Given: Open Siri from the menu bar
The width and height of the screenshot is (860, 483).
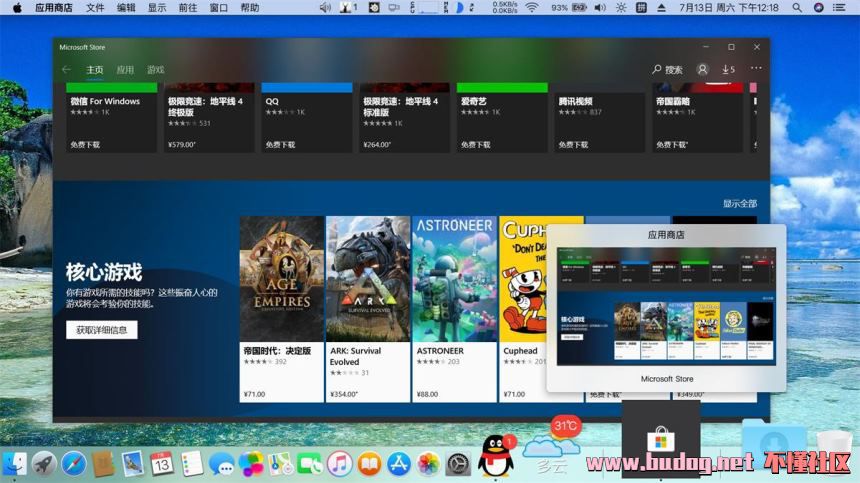Looking at the screenshot, I should coord(818,8).
